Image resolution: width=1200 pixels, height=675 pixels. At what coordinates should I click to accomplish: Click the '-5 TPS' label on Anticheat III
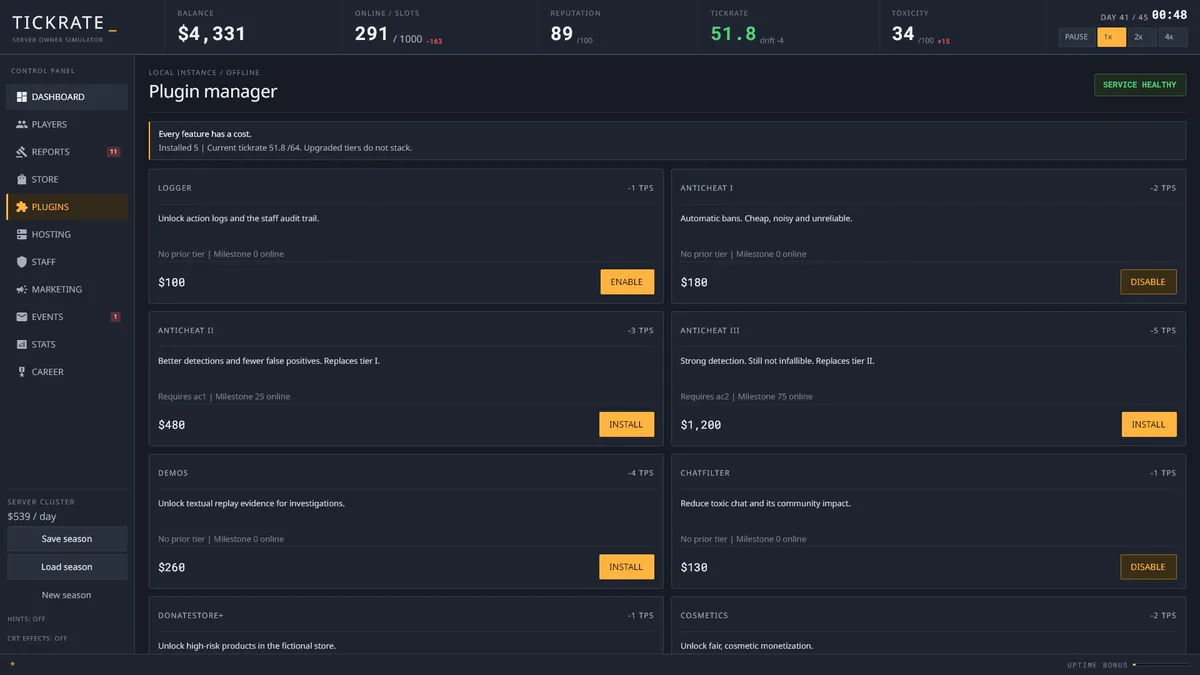tap(1162, 330)
